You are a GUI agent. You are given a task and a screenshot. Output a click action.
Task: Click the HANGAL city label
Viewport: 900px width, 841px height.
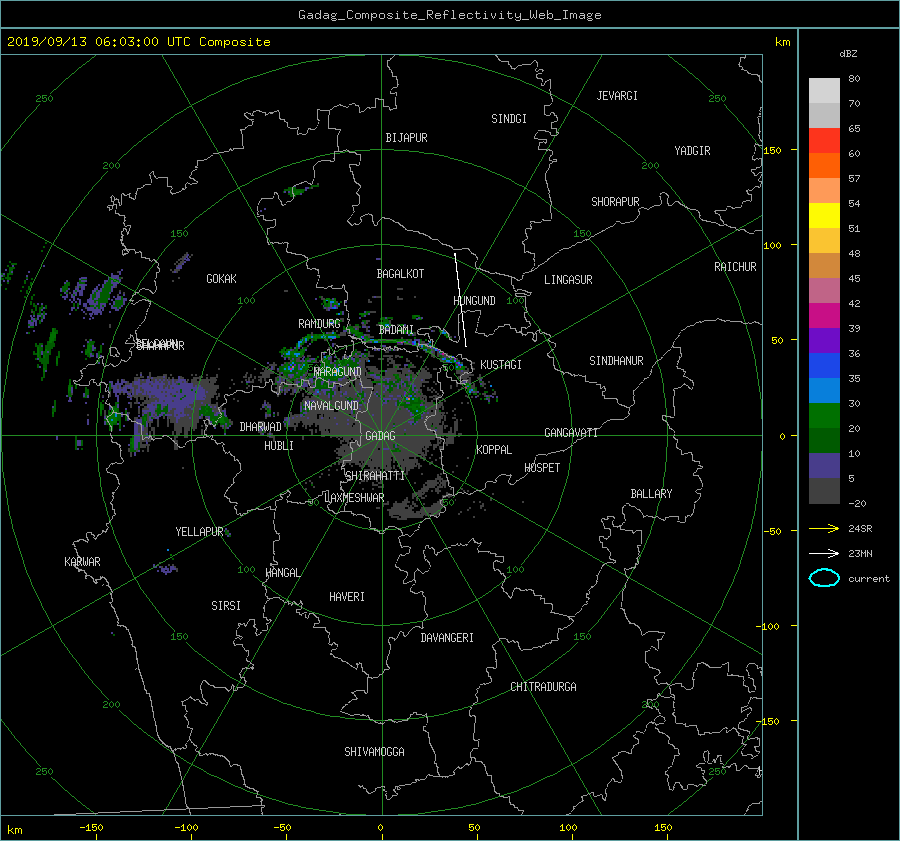point(282,573)
